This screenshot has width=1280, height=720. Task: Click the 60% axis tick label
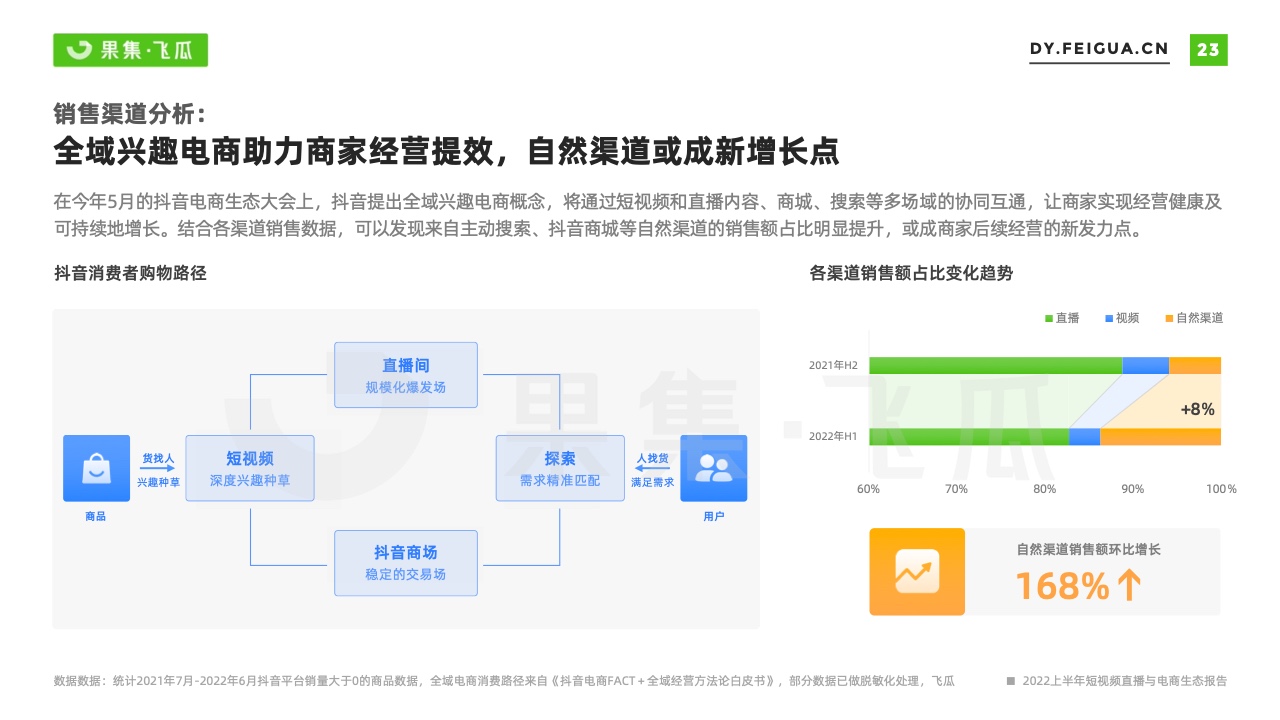[869, 489]
